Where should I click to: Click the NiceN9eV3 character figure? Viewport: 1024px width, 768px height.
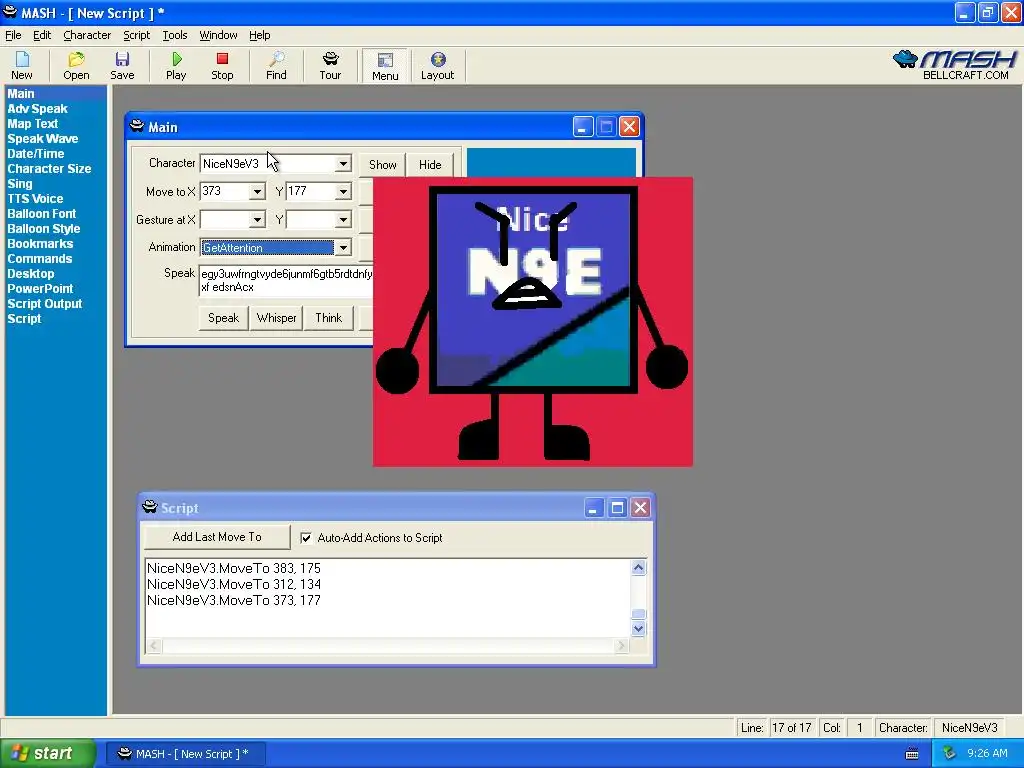[x=532, y=322]
